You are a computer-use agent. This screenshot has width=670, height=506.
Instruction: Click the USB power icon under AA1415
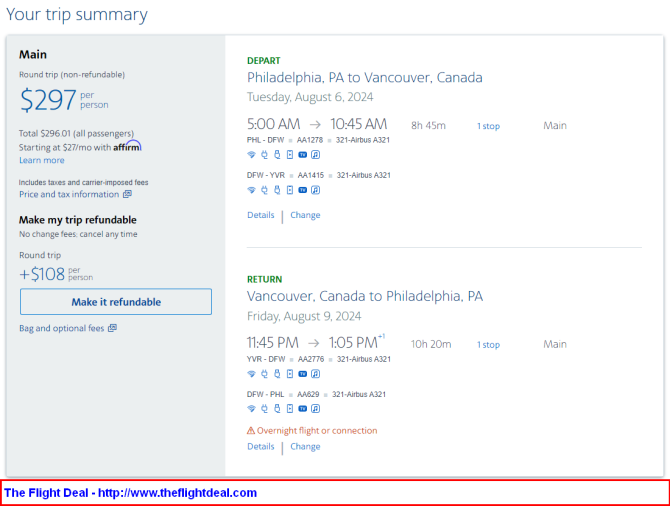pos(277,190)
